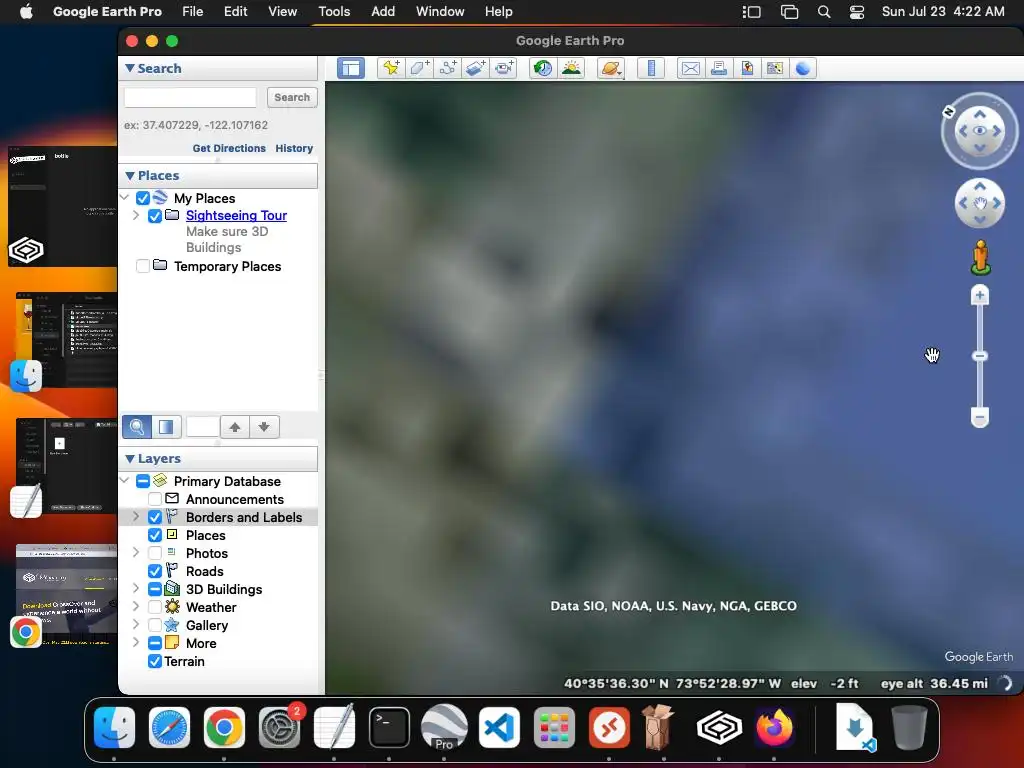This screenshot has height=768, width=1024.
Task: Click the Places panel search magnifier button
Action: pos(137,427)
